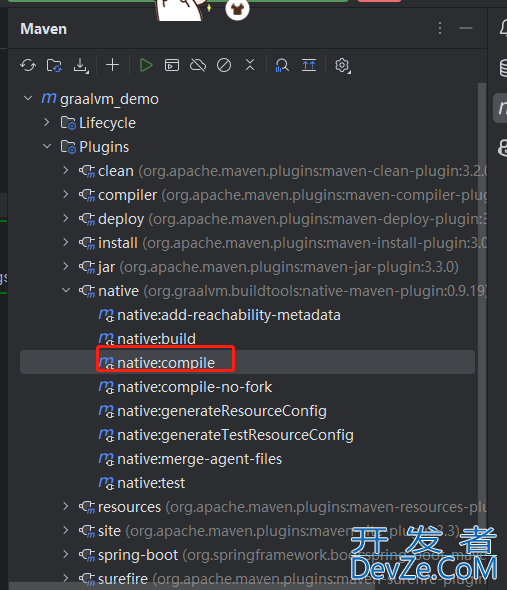Open Maven panel options menu
This screenshot has width=507, height=590.
[440, 28]
